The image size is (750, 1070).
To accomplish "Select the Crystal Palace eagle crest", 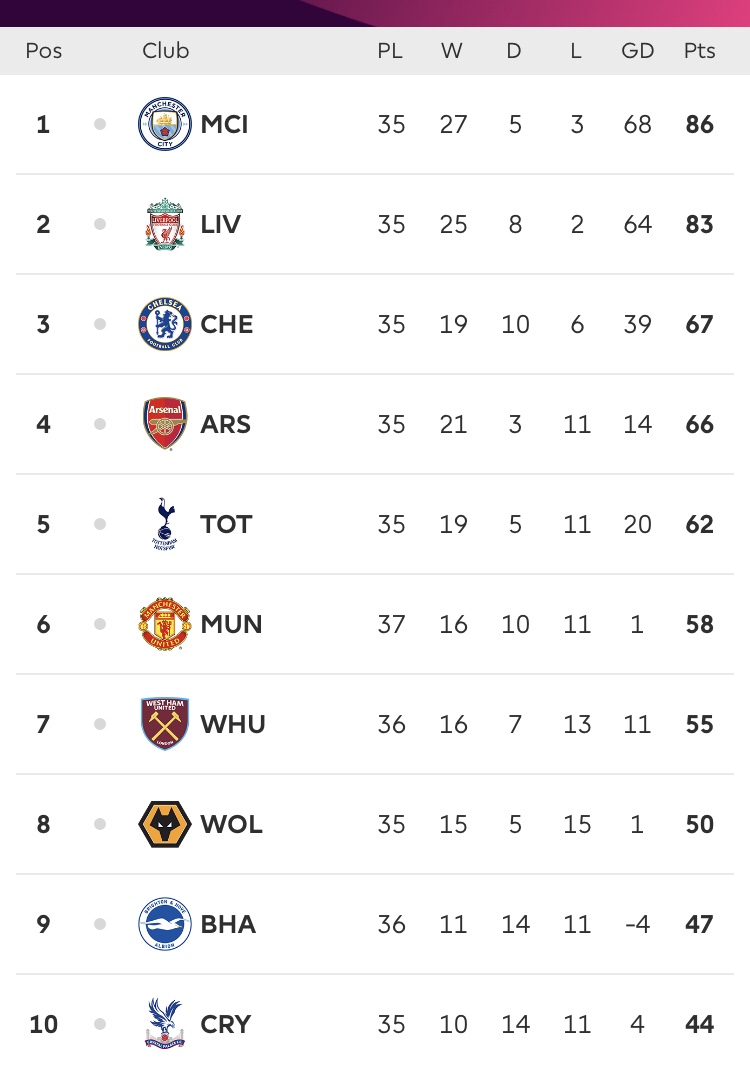I will 164,1024.
